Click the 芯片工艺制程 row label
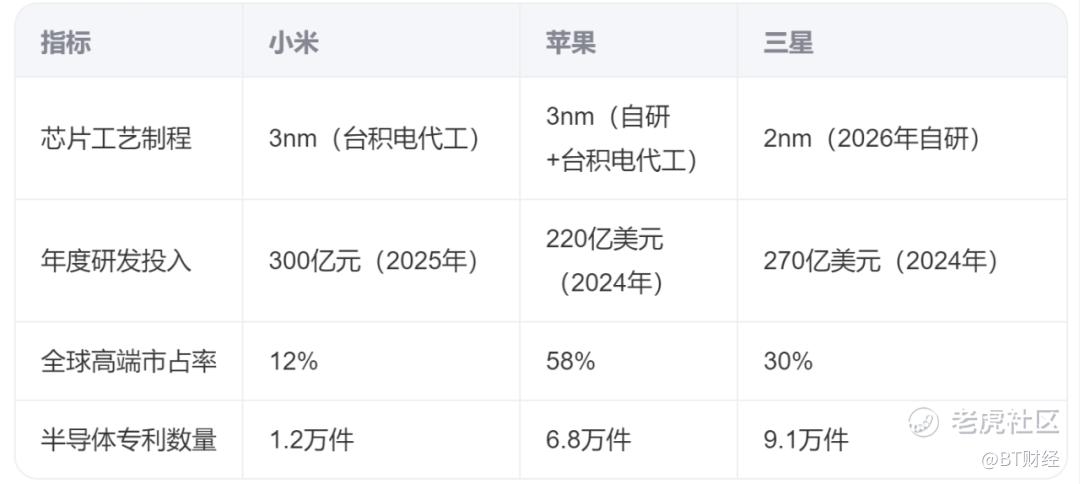1080x484 pixels. tap(116, 139)
